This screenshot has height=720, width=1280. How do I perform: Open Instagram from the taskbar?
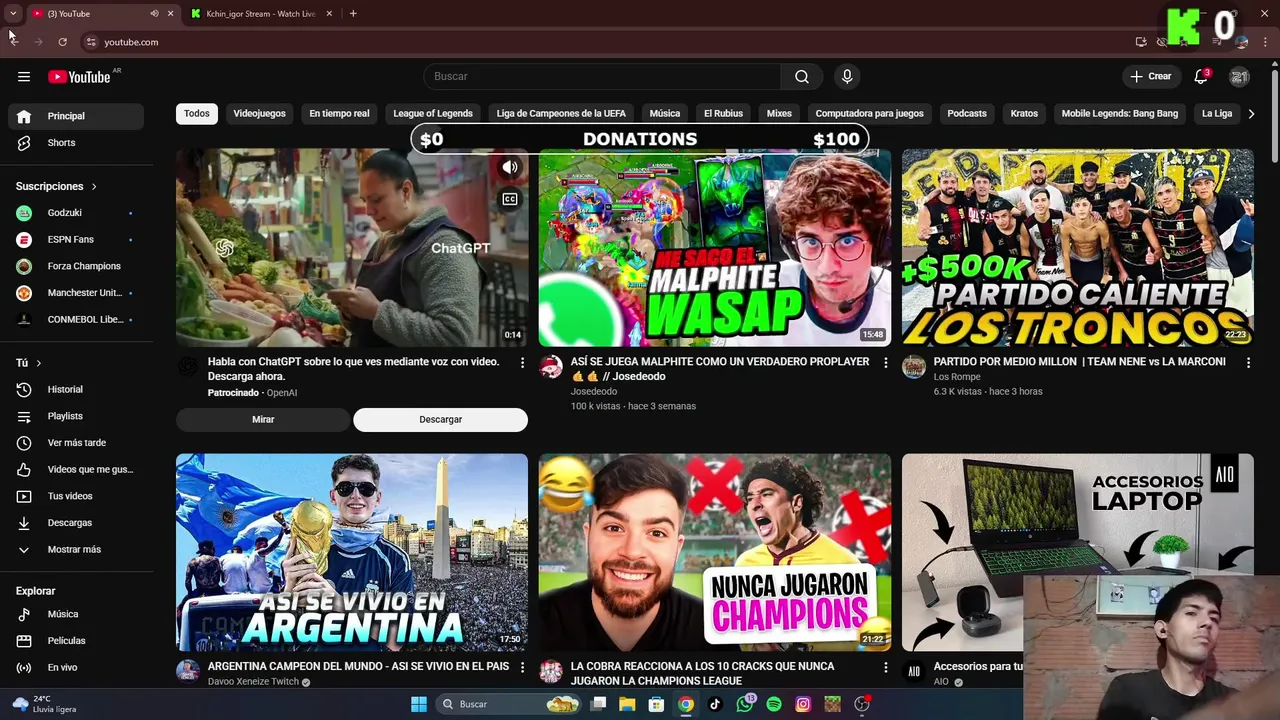point(803,704)
